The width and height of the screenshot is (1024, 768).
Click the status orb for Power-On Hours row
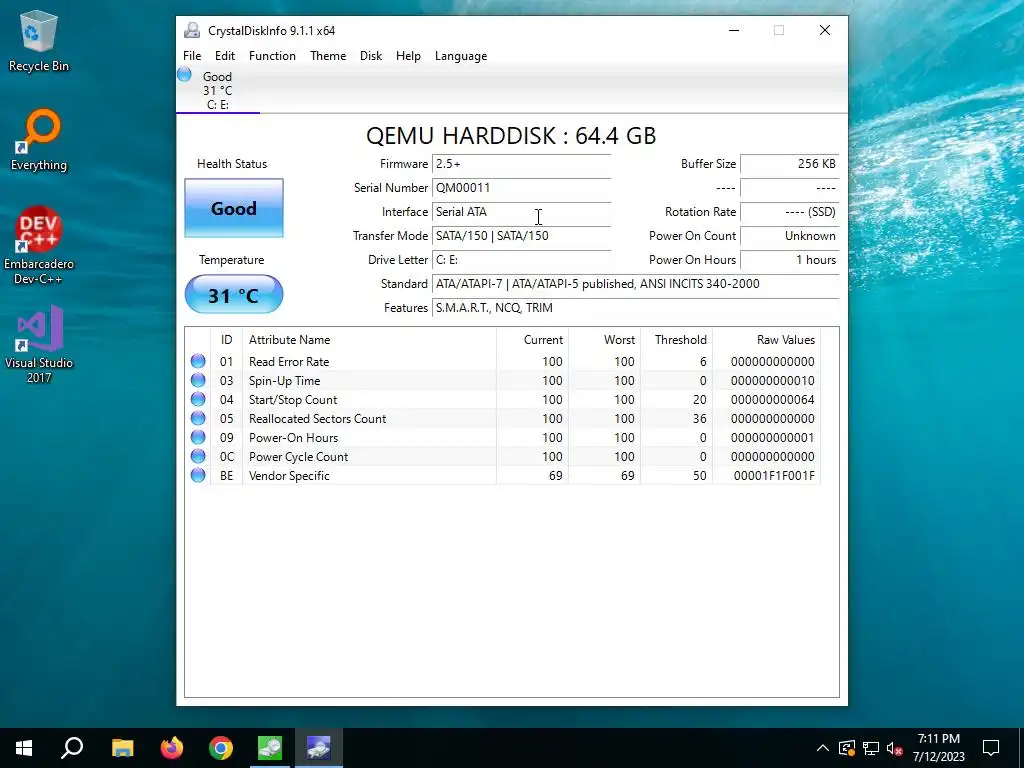[198, 437]
